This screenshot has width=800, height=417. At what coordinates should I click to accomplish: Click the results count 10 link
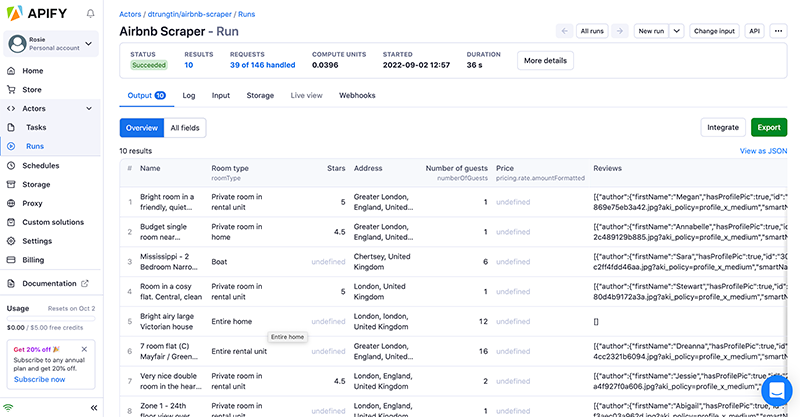click(189, 65)
